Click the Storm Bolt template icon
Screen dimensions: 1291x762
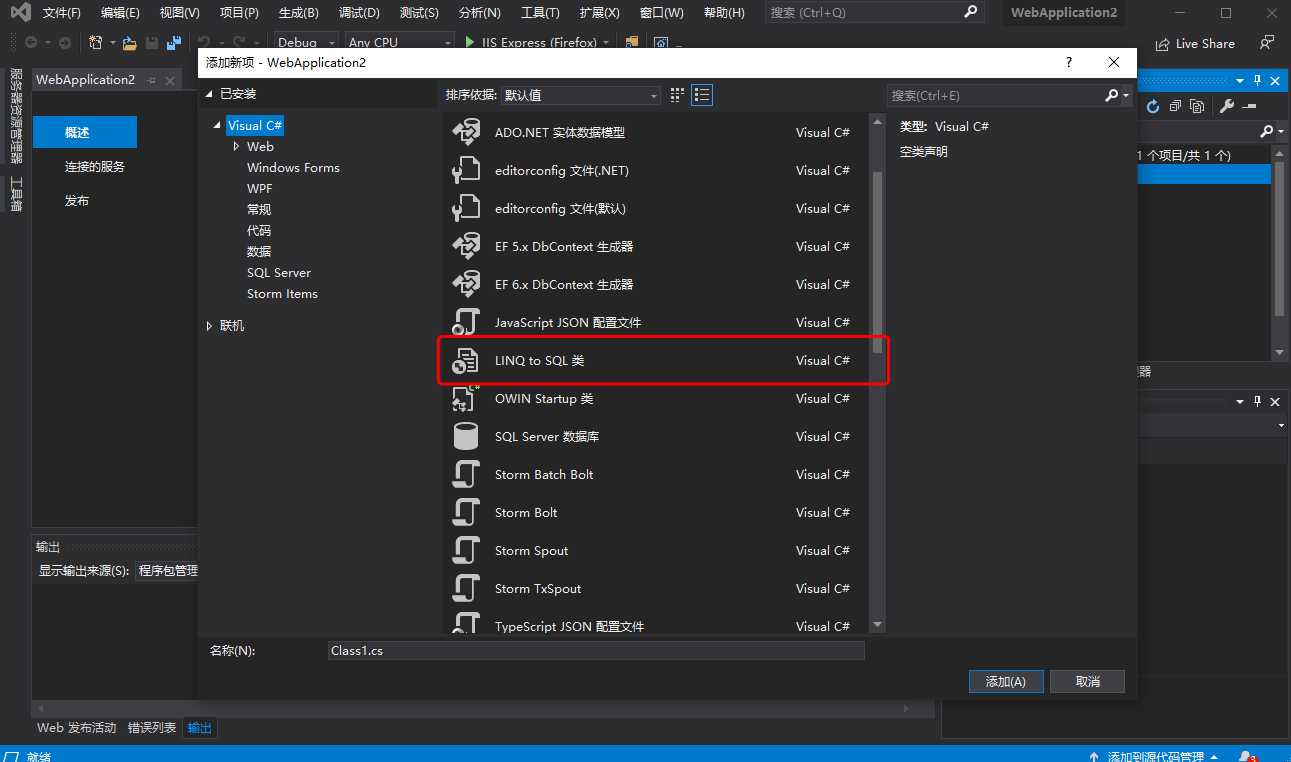click(x=466, y=513)
